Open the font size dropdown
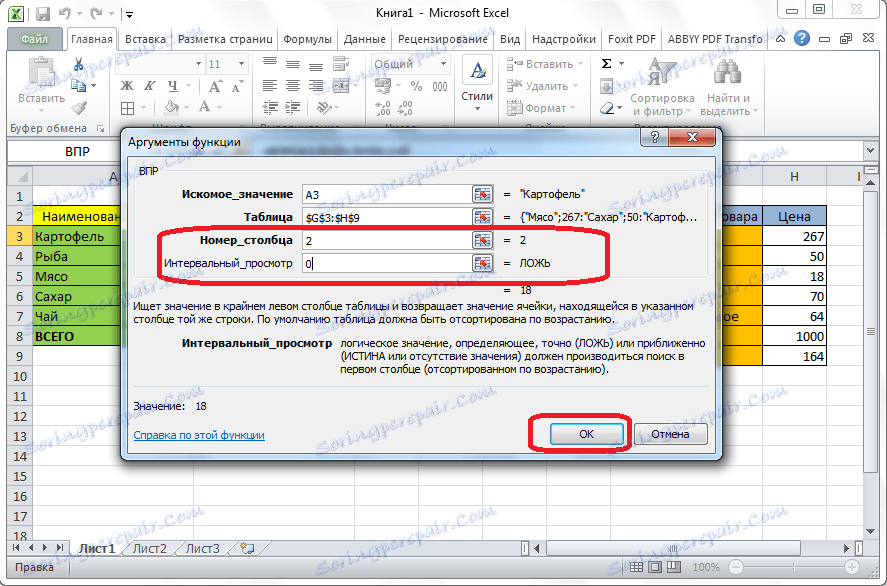The image size is (887, 586). pos(240,63)
